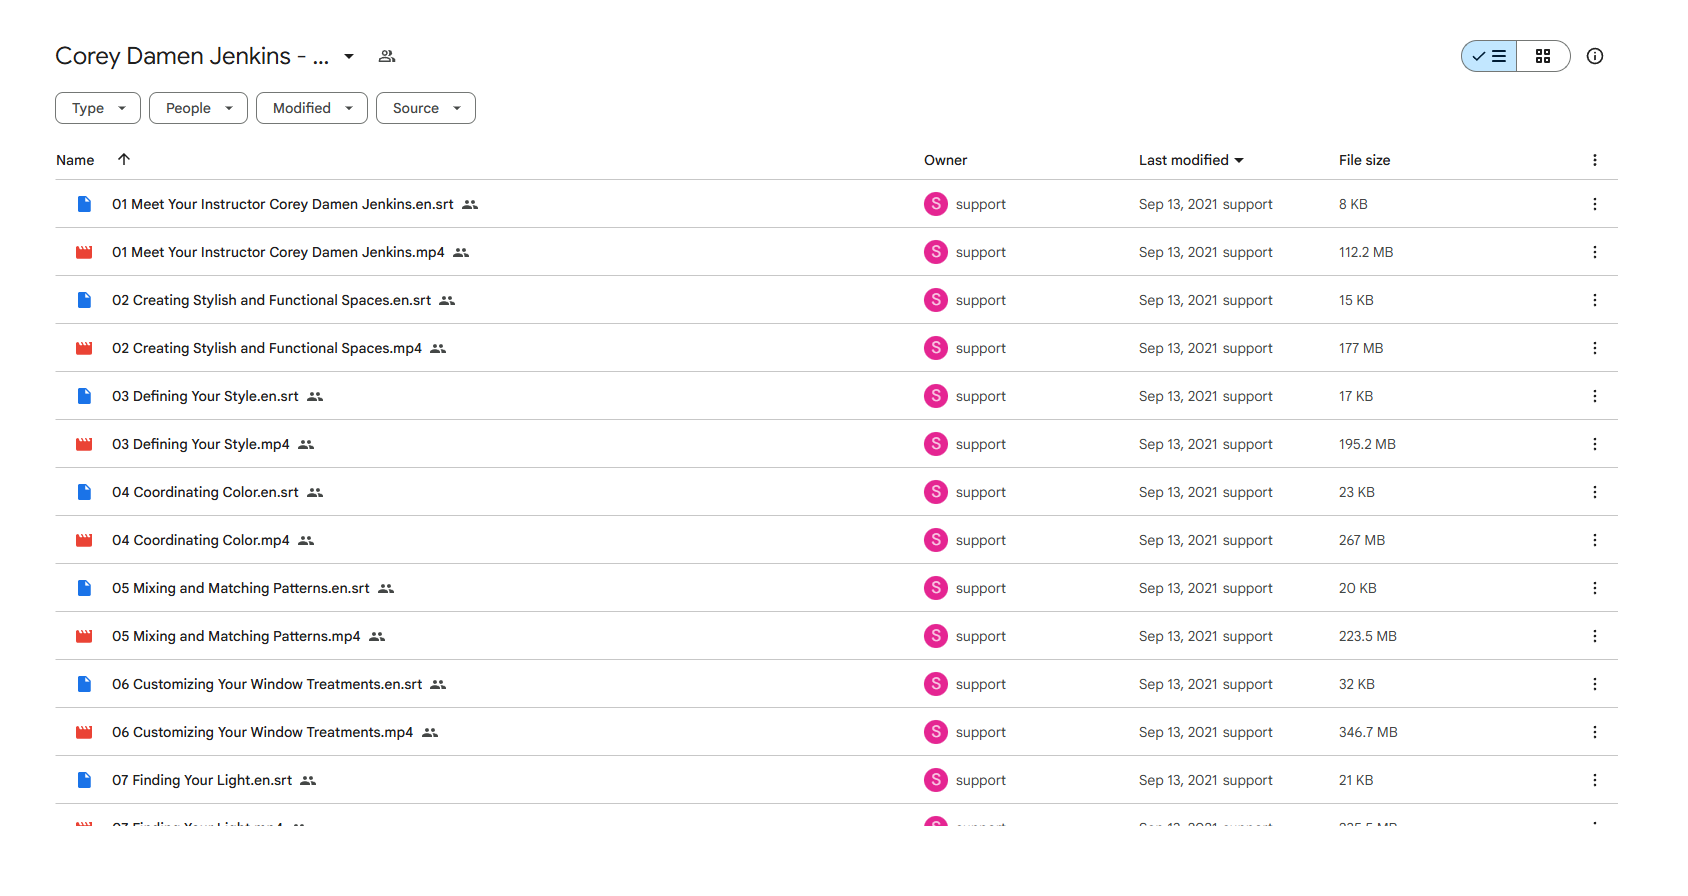1688x896 pixels.
Task: Open more actions for 05 Mixing Patterns.mp4
Action: pos(1595,636)
